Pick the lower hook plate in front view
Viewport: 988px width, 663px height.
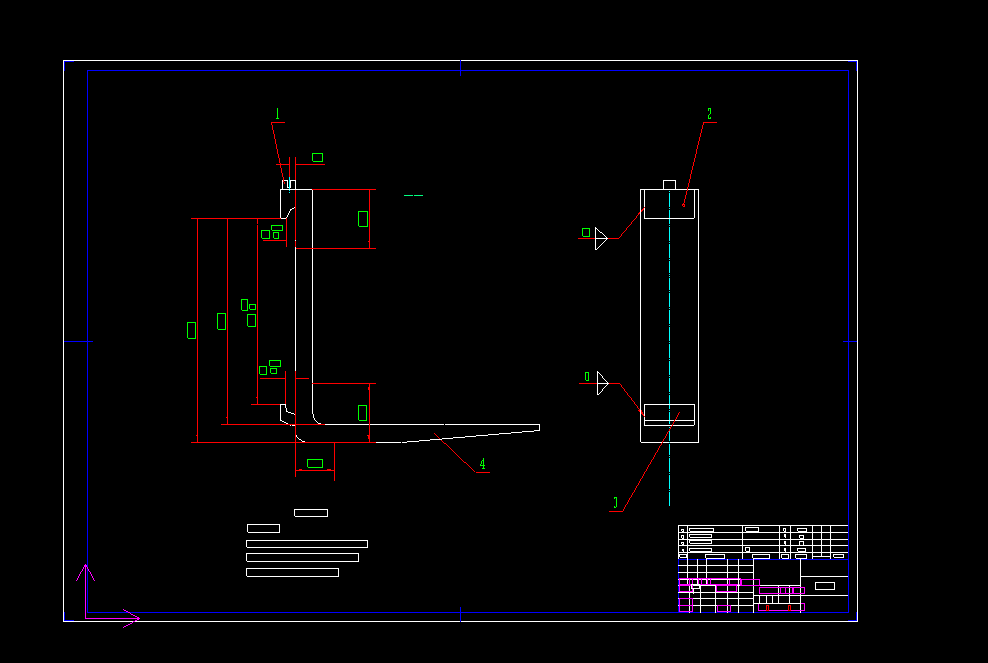coord(669,415)
